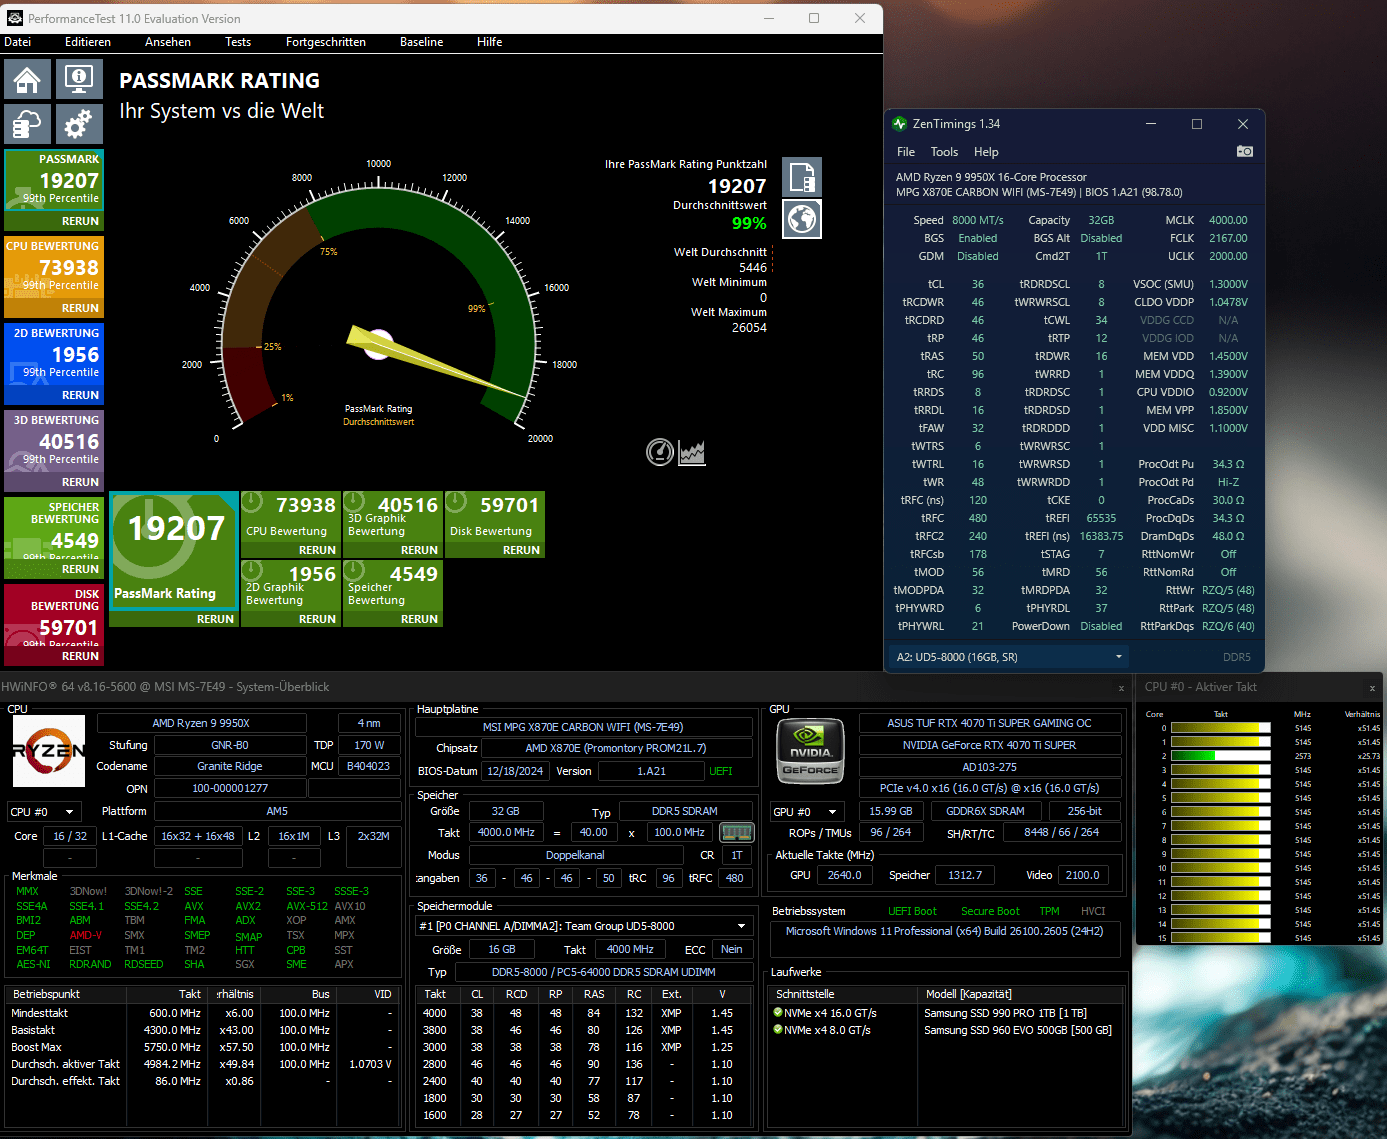Open the GPU #0 selector dropdown in HWiNFO
The height and width of the screenshot is (1139, 1387).
pos(805,812)
